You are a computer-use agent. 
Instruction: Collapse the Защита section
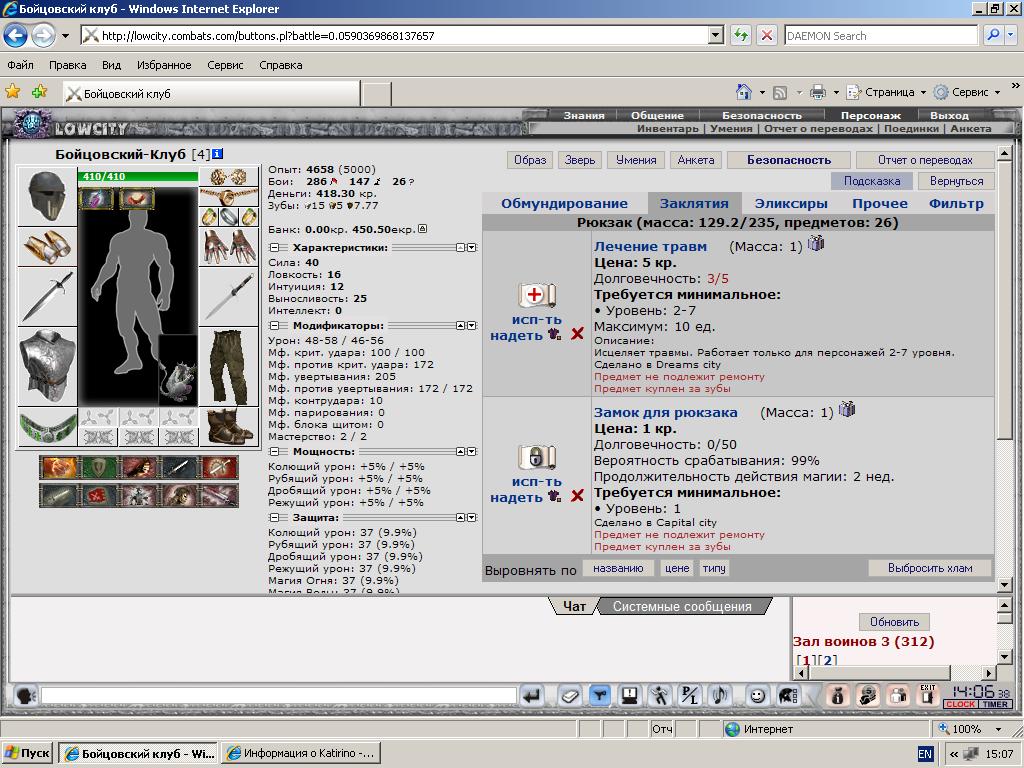click(x=274, y=518)
